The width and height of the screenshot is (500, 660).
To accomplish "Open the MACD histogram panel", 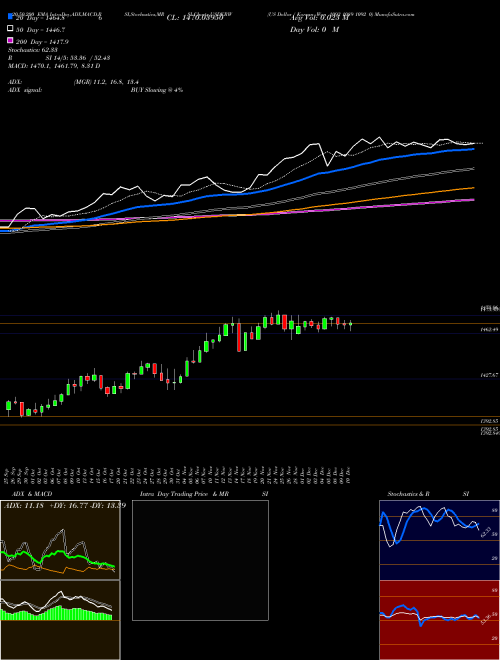I will coord(60,620).
